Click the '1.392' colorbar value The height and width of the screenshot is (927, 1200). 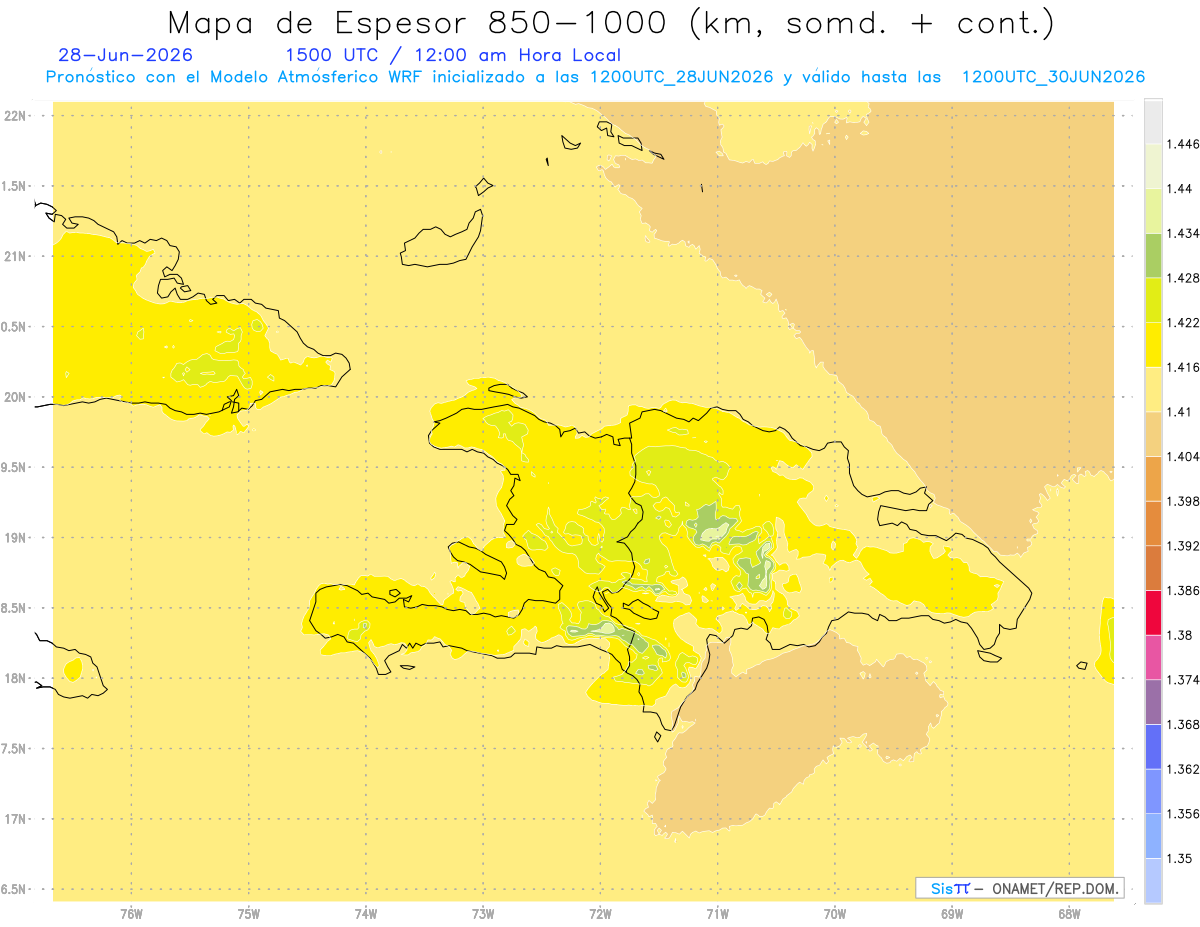[1183, 546]
